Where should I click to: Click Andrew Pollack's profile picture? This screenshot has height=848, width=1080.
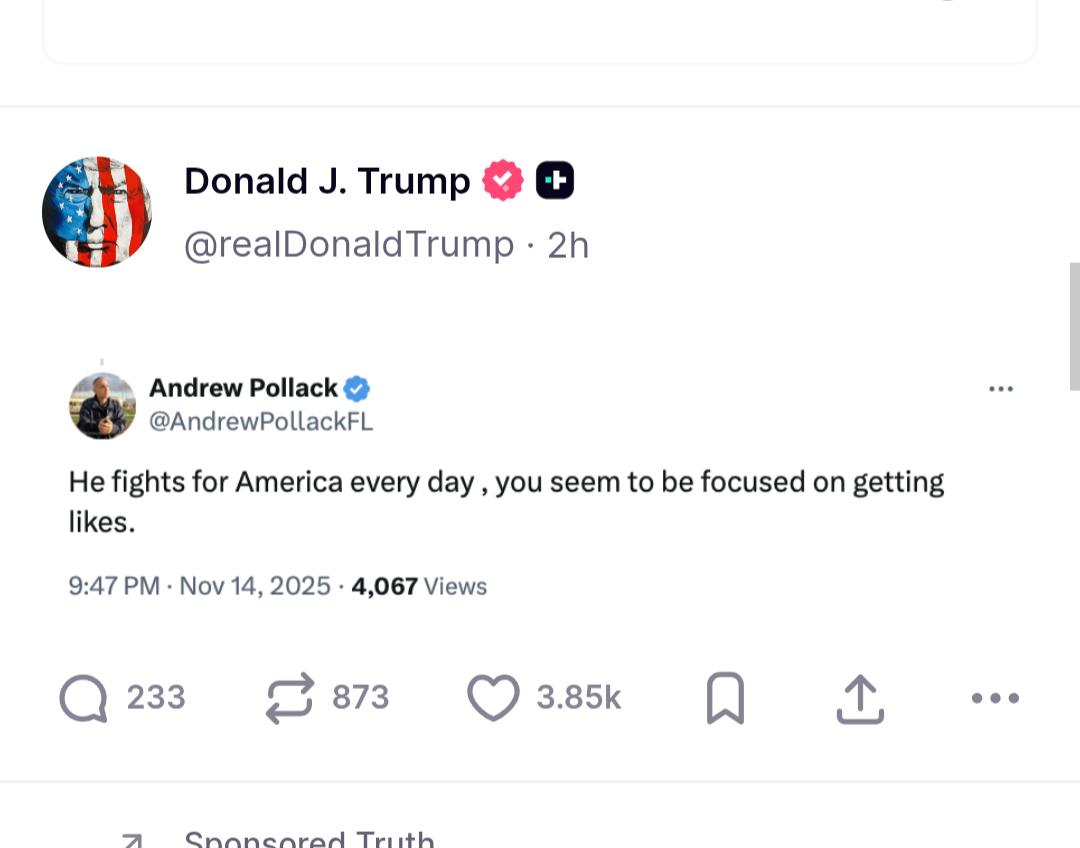coord(102,406)
